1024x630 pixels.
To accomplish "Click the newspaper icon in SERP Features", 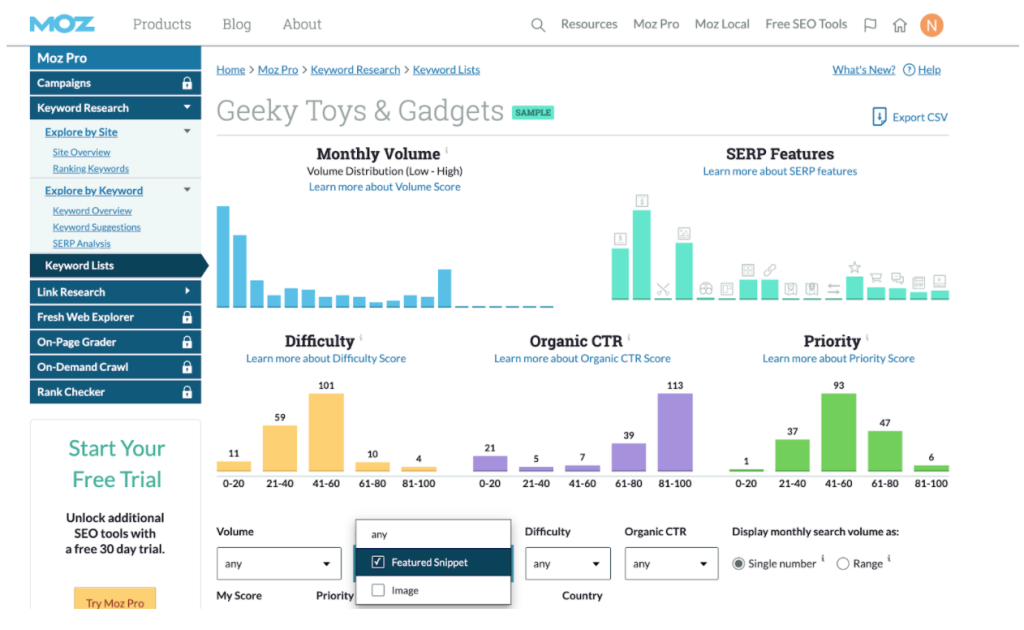I will (918, 283).
